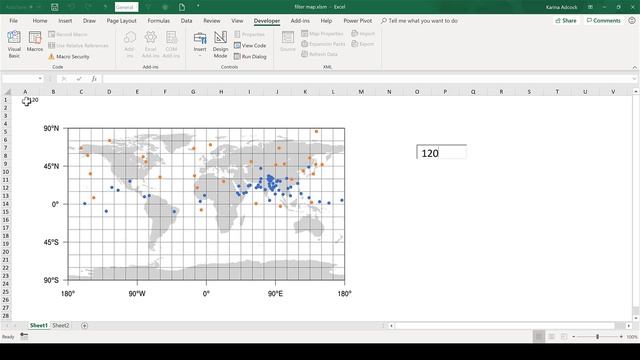
Task: Switch to the Formulas tab
Action: tap(158, 21)
